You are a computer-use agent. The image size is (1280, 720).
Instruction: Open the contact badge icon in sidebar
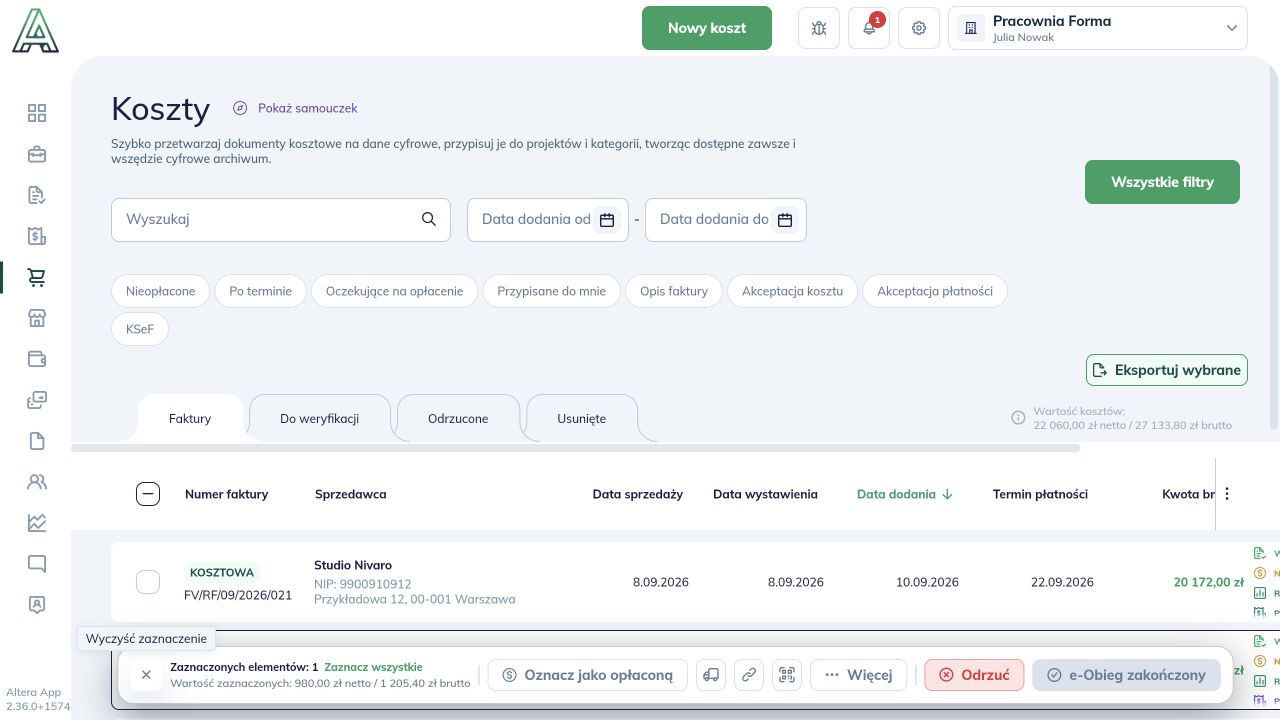click(37, 605)
